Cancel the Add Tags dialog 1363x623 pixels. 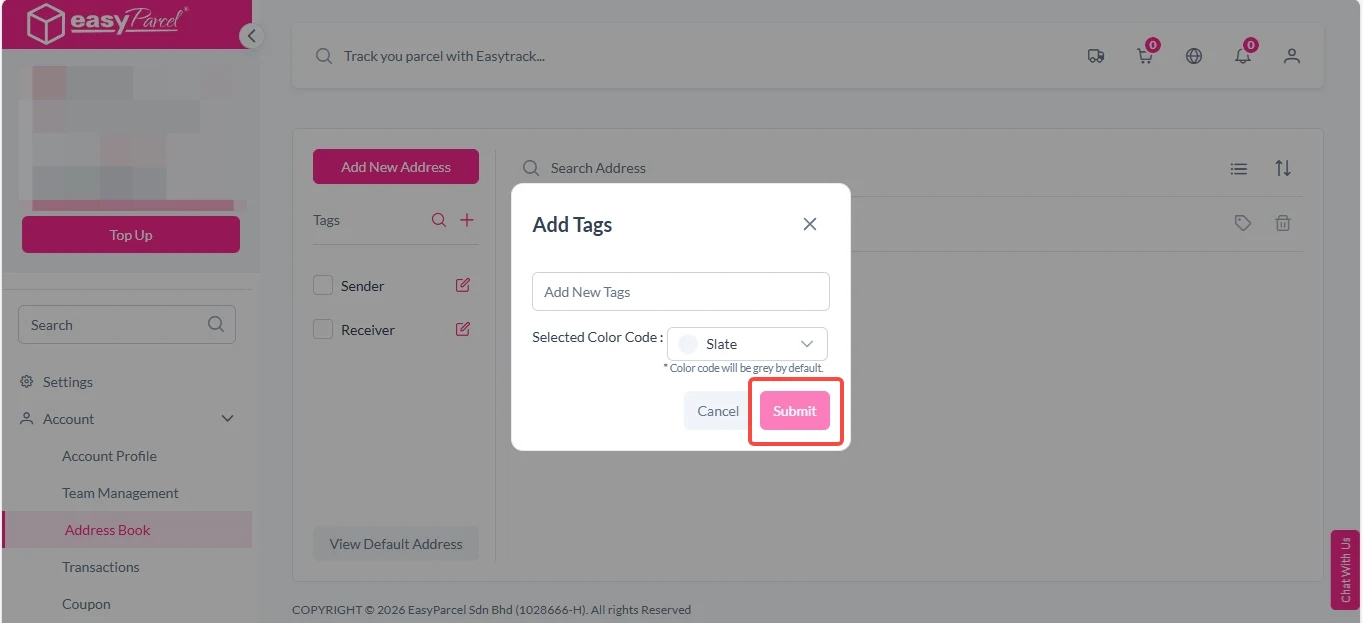pos(718,411)
